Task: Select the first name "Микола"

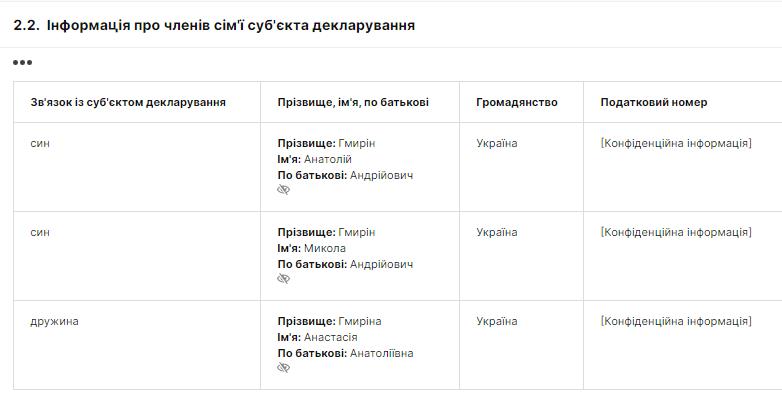Action: (325, 248)
